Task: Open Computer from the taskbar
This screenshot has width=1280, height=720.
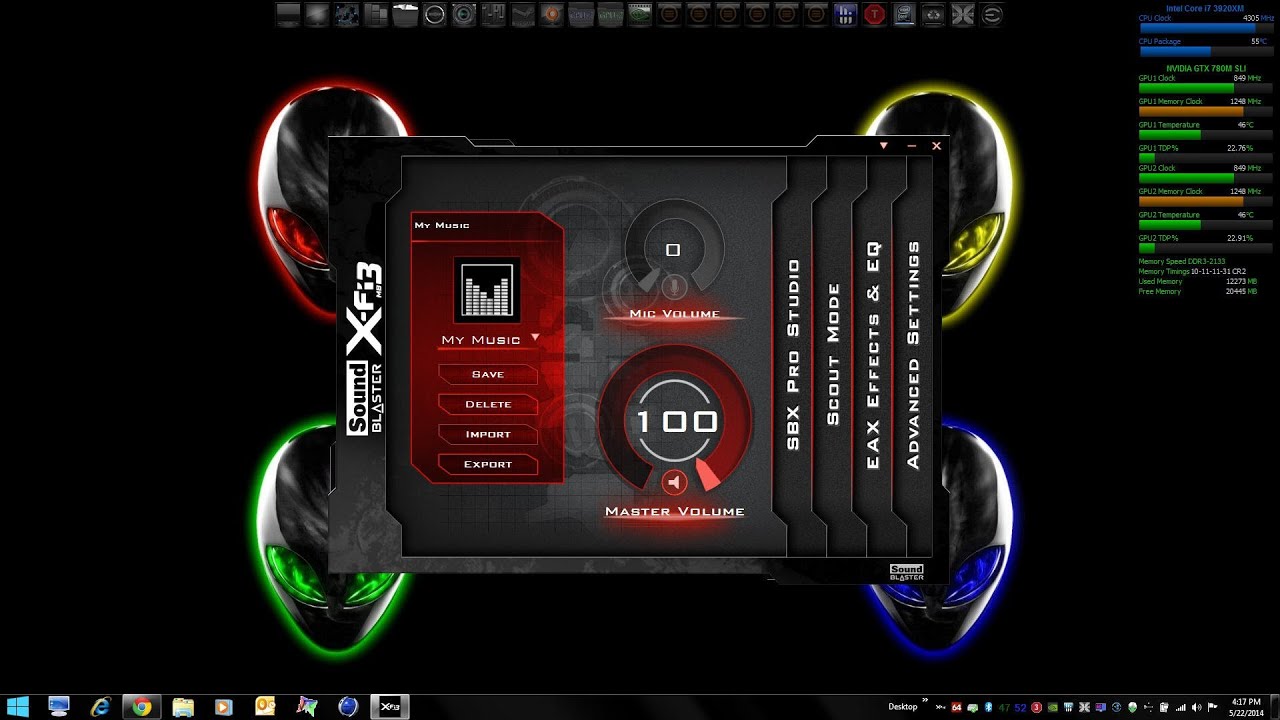Action: coord(59,707)
